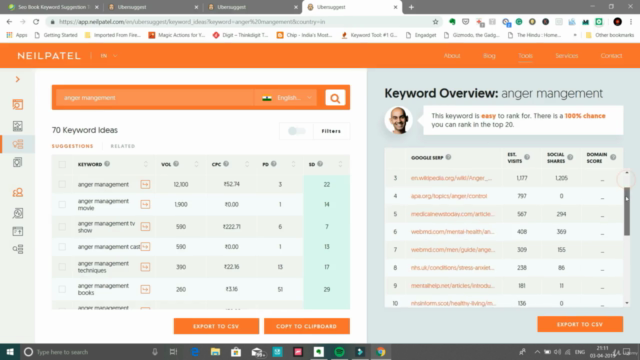Click Export to CSV under keyword overview
Image resolution: width=640 pixels, height=360 pixels.
coord(580,324)
